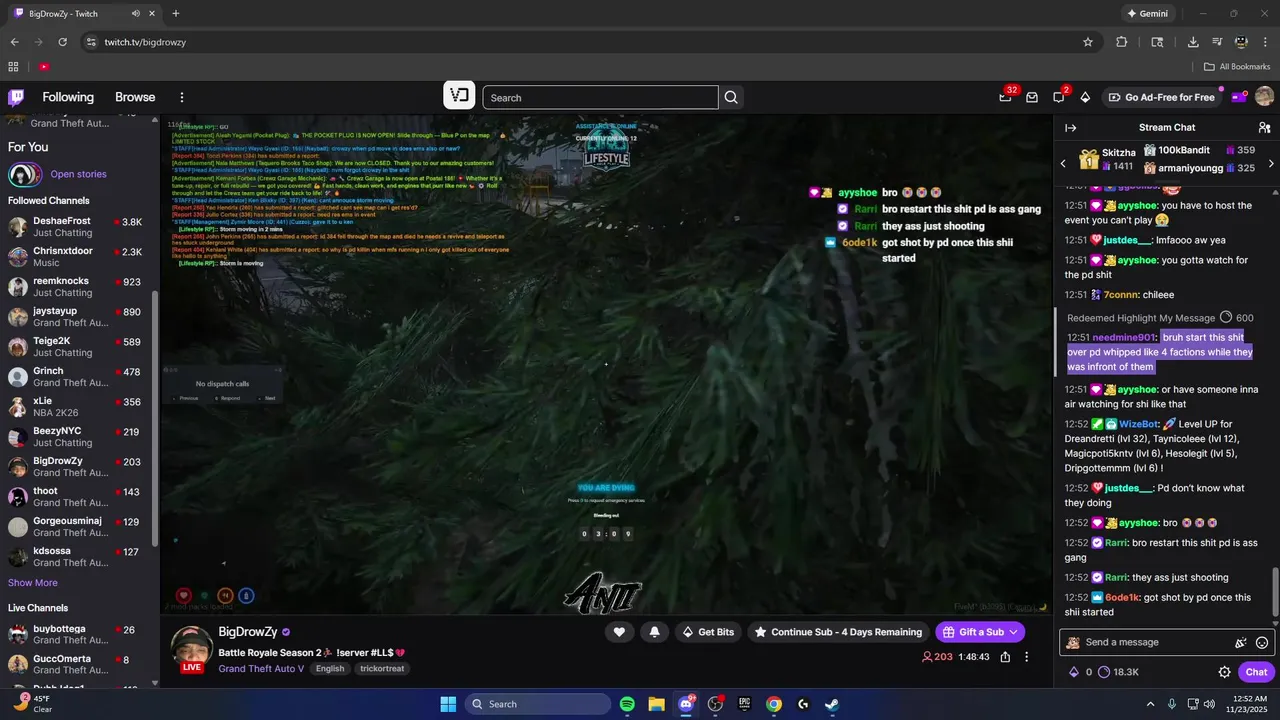1280x720 pixels.
Task: Open jaystayup followed channel
Action: (x=78, y=317)
